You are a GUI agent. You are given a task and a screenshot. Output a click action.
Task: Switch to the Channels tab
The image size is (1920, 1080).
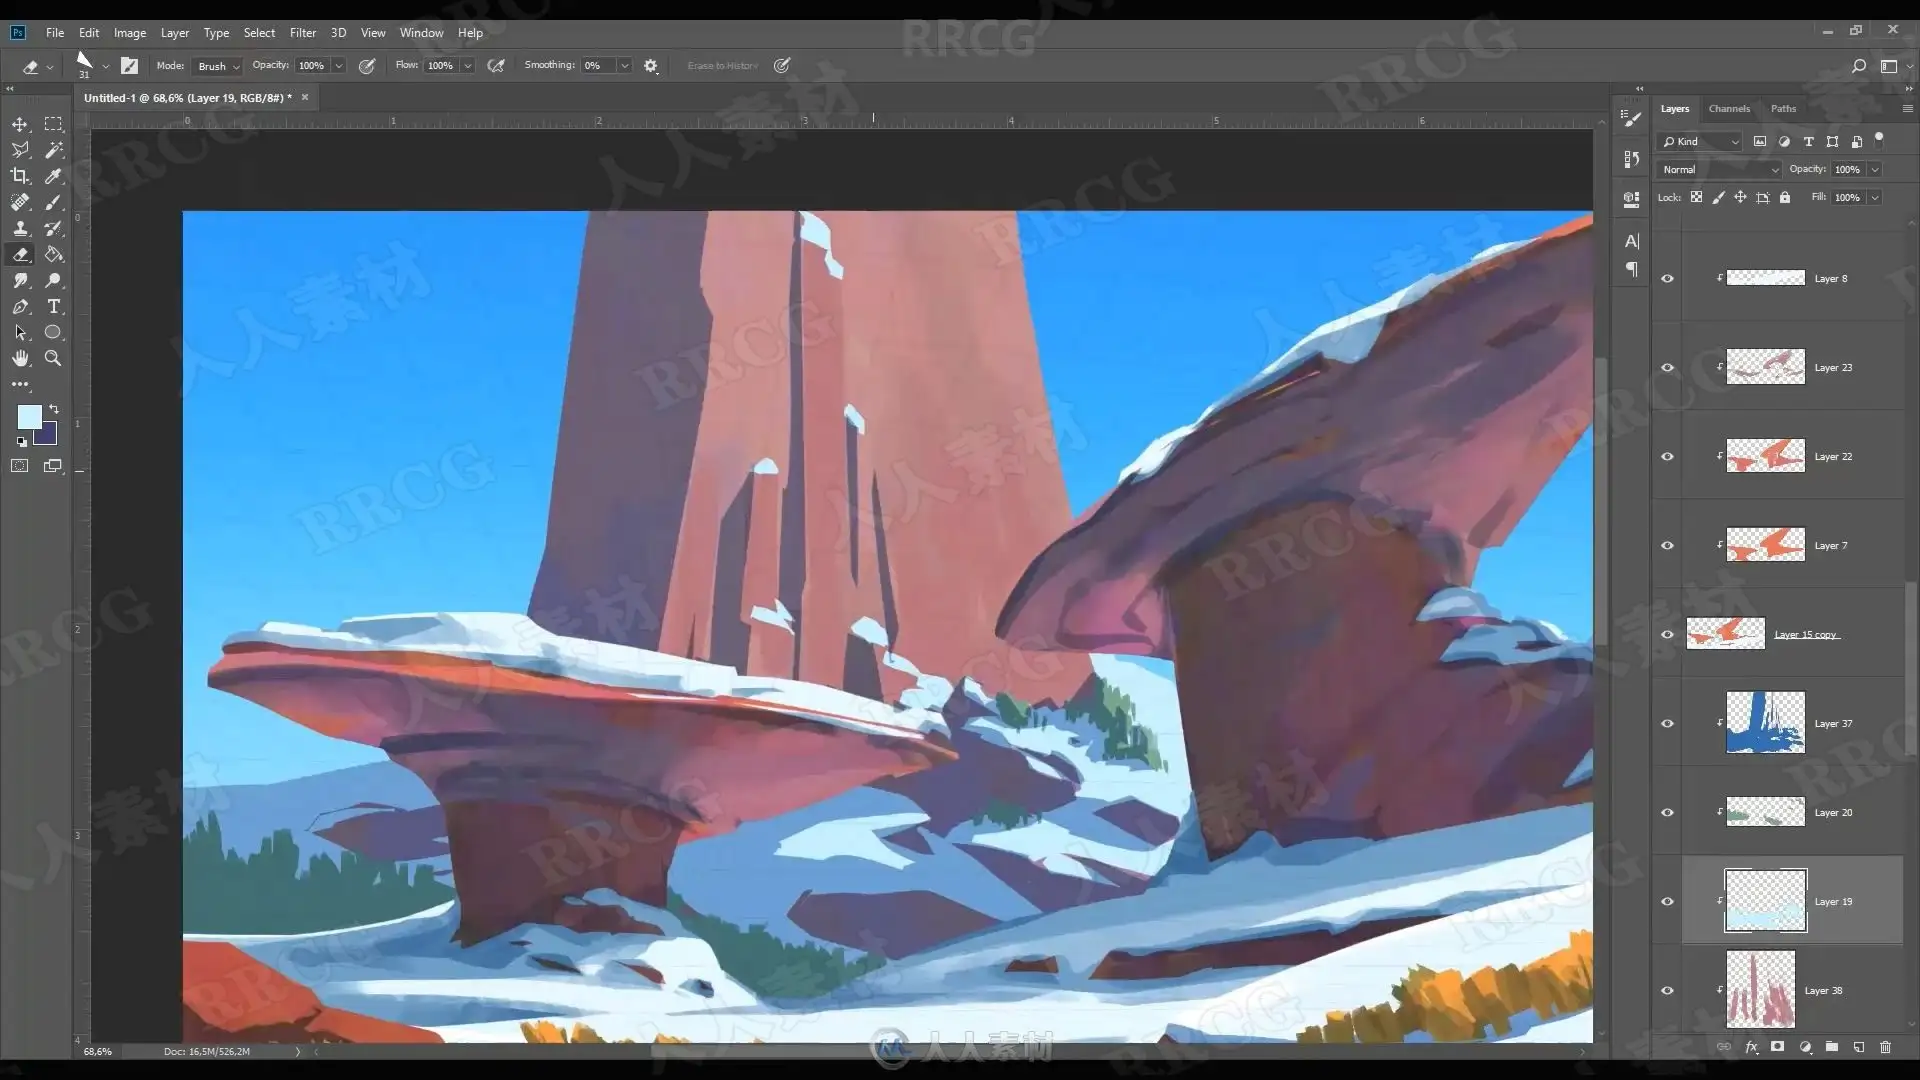click(x=1729, y=108)
